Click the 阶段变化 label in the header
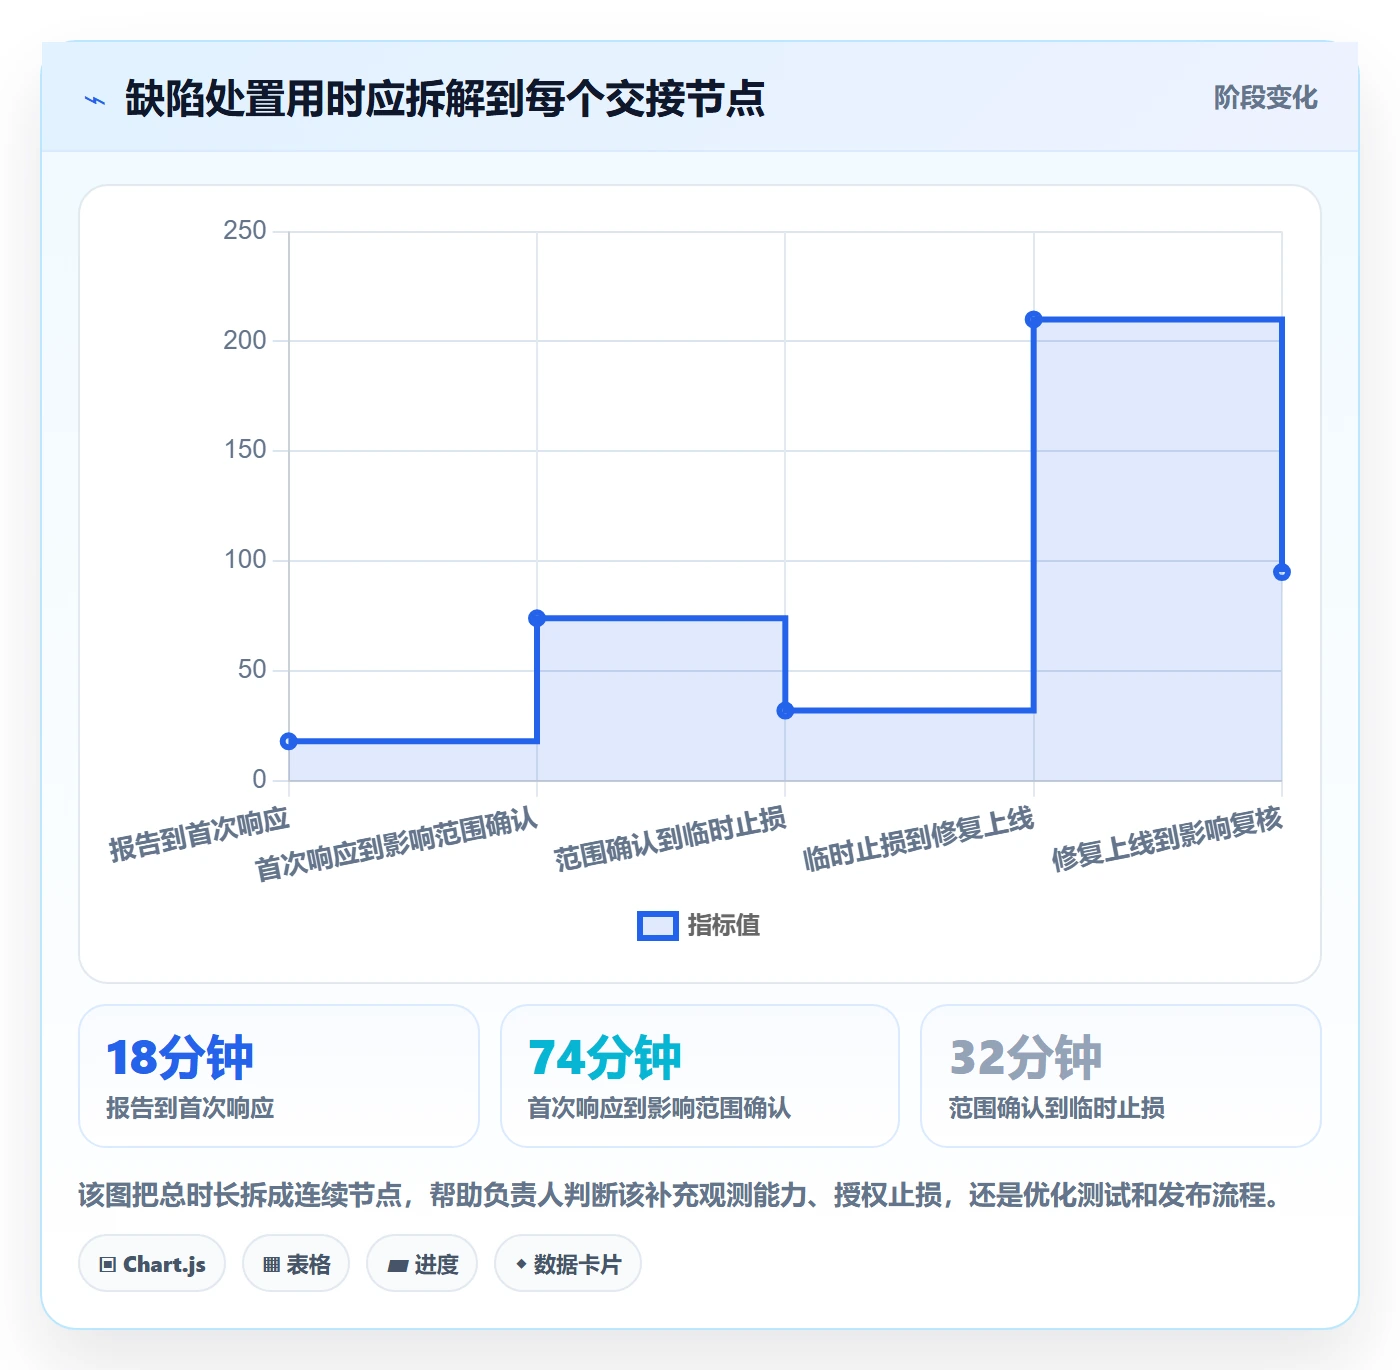Screen dimensions: 1400x1370 click(x=1265, y=98)
